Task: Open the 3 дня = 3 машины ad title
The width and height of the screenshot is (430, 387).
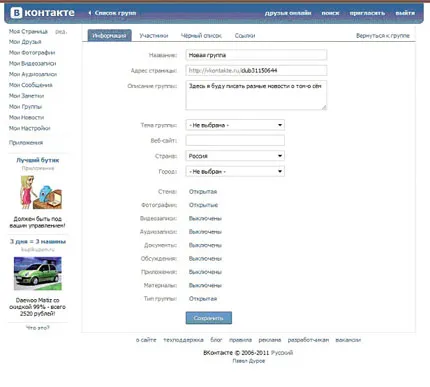Action: tap(38, 242)
